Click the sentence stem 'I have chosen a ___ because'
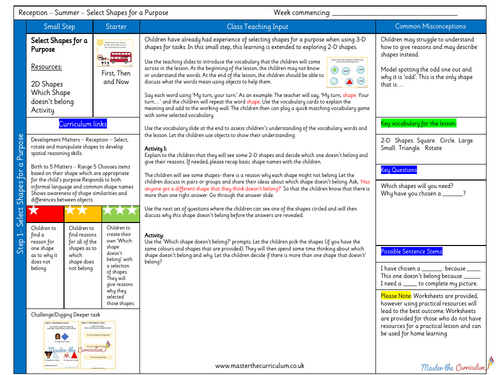 pos(431,268)
